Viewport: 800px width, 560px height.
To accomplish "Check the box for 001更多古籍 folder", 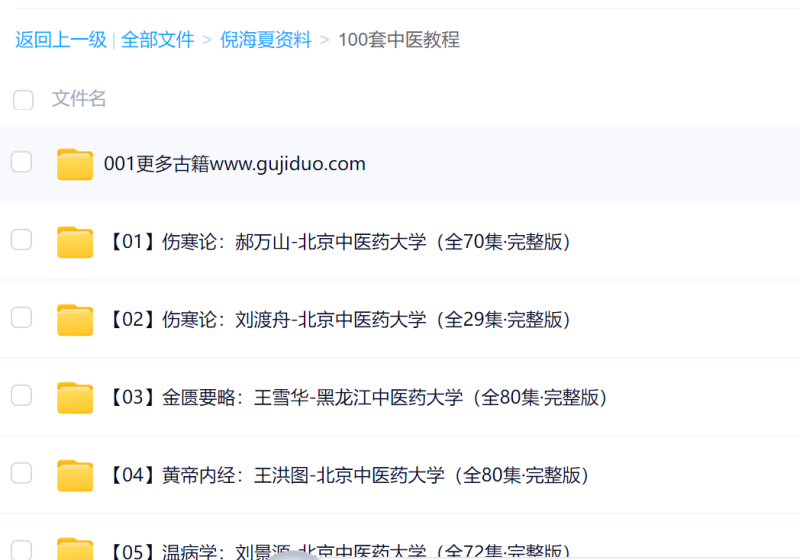I will 21,162.
